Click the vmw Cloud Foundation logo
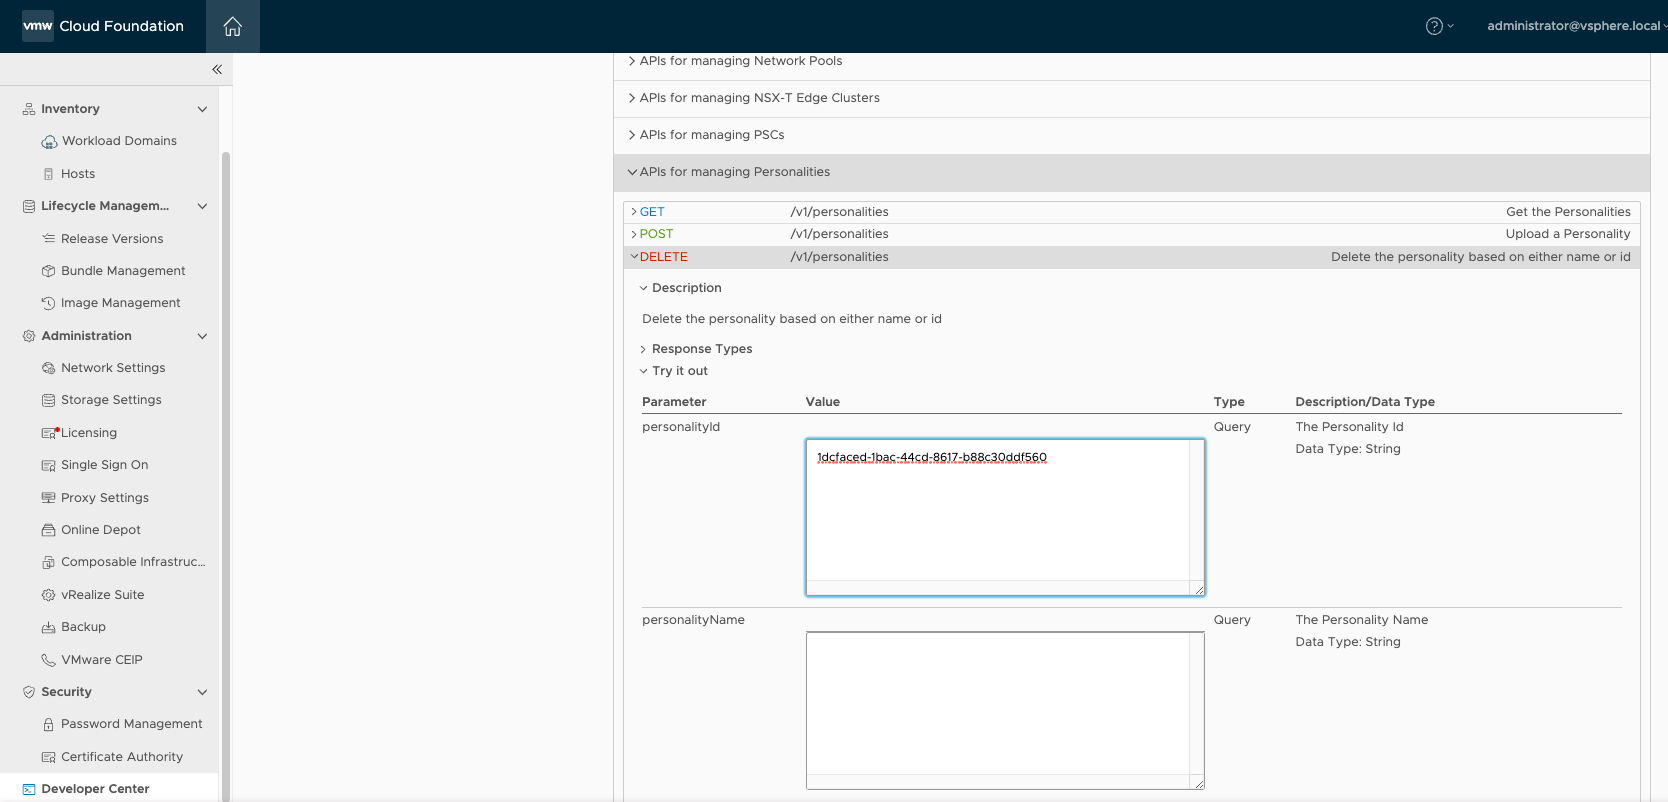Screen dimensions: 1668x802 (103, 26)
